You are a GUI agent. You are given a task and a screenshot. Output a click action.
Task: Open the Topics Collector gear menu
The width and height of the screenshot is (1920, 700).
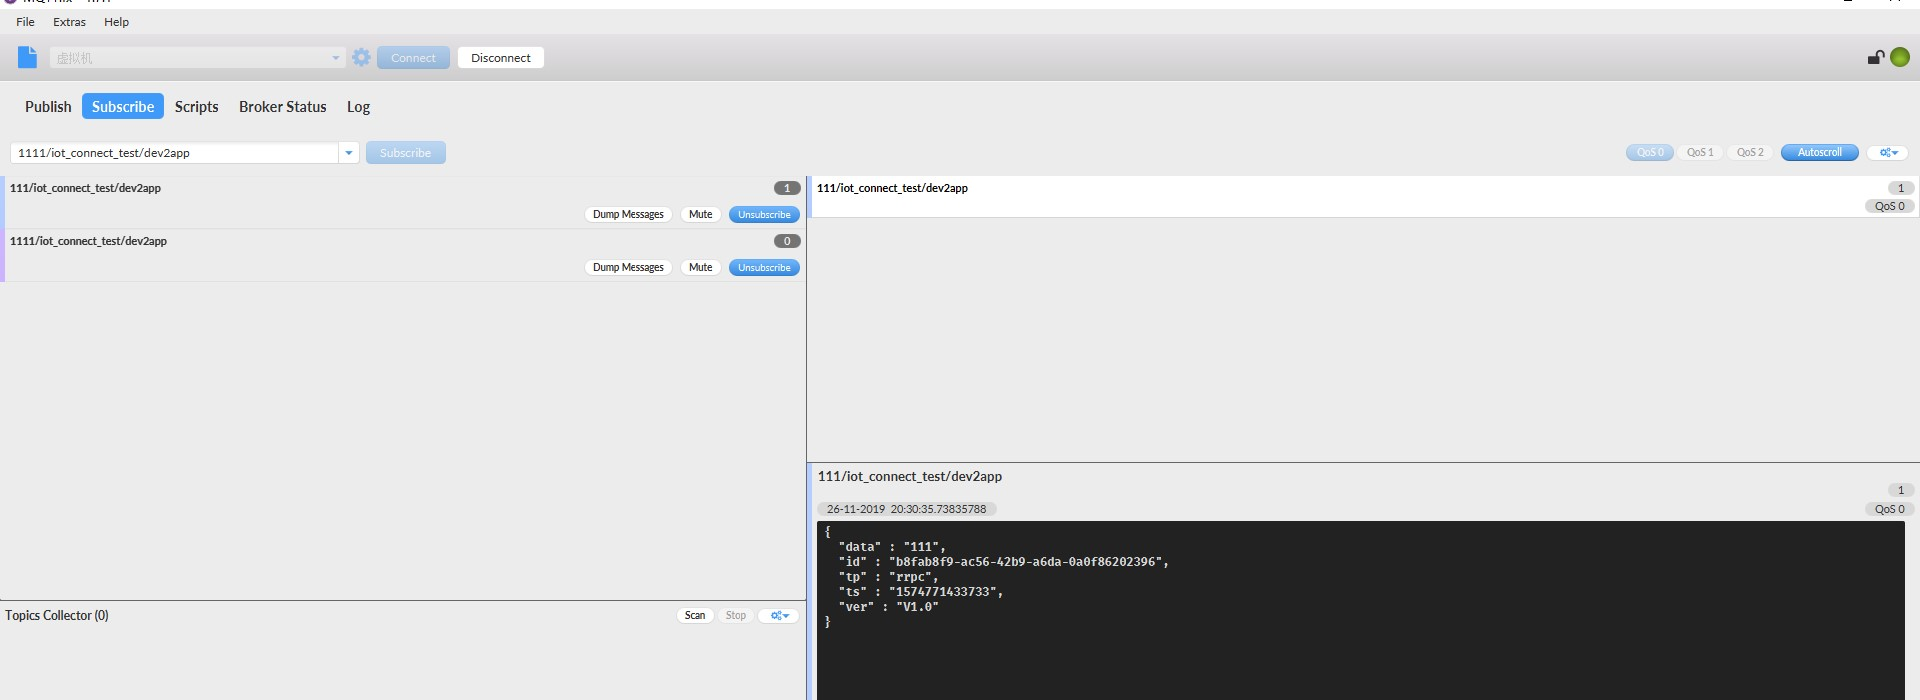779,616
